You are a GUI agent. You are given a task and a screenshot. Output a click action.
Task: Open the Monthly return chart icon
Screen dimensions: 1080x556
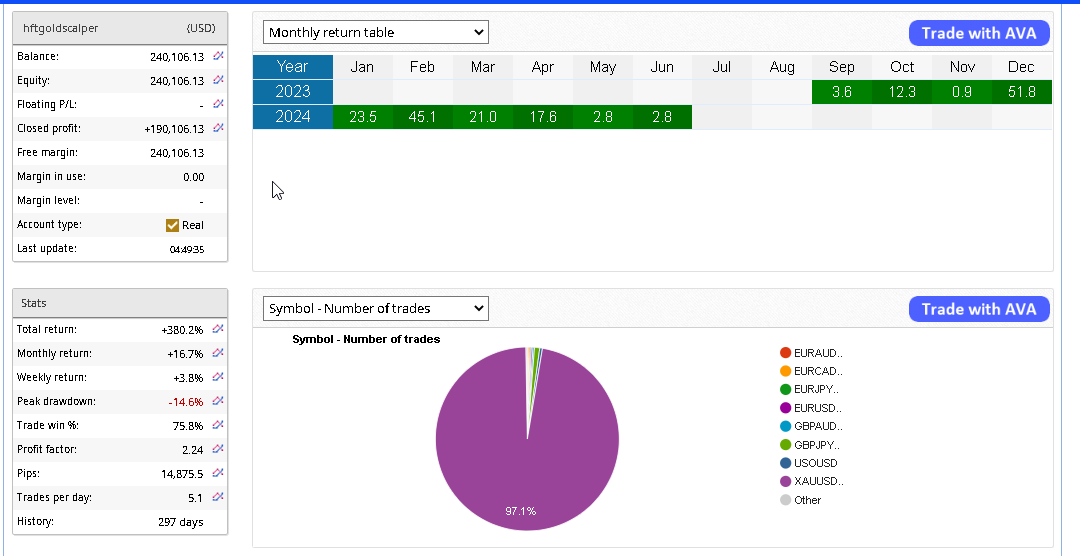(218, 353)
